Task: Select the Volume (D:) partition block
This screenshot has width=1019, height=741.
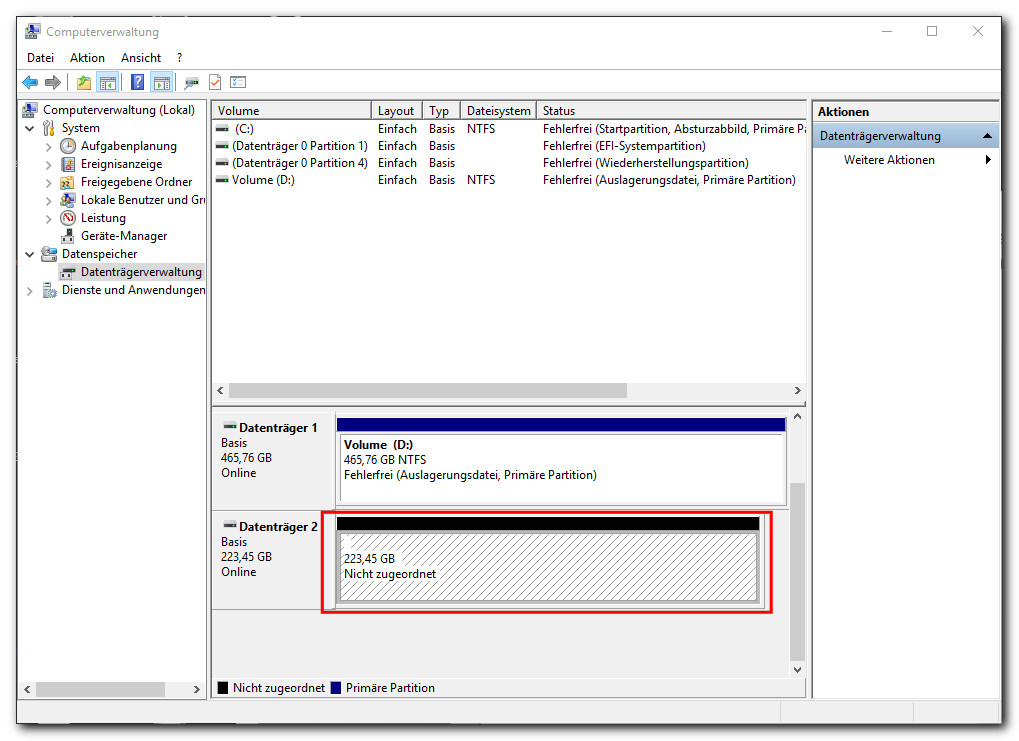Action: pos(562,468)
